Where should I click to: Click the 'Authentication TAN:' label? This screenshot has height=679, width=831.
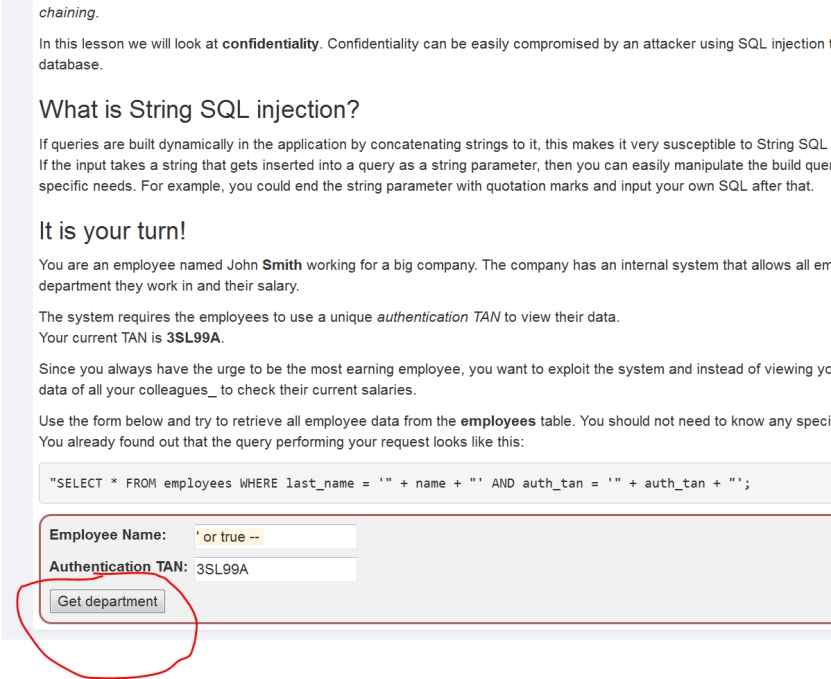[119, 567]
